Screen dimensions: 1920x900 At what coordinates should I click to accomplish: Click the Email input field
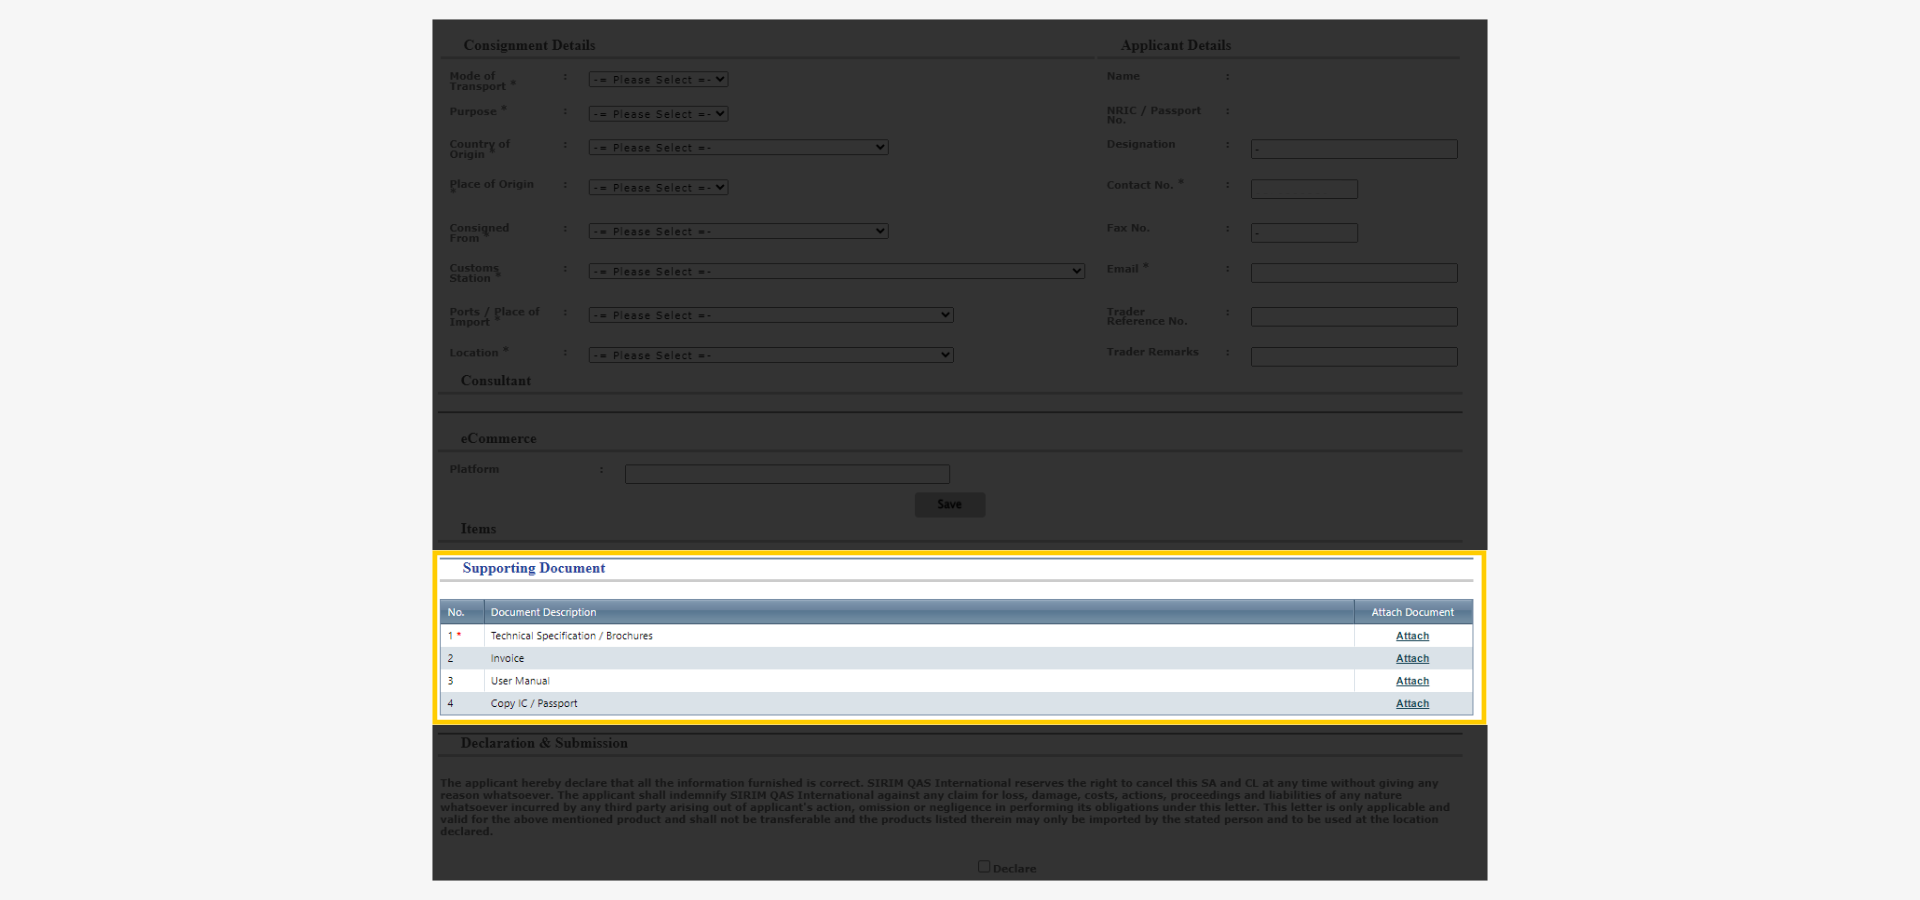pyautogui.click(x=1353, y=272)
